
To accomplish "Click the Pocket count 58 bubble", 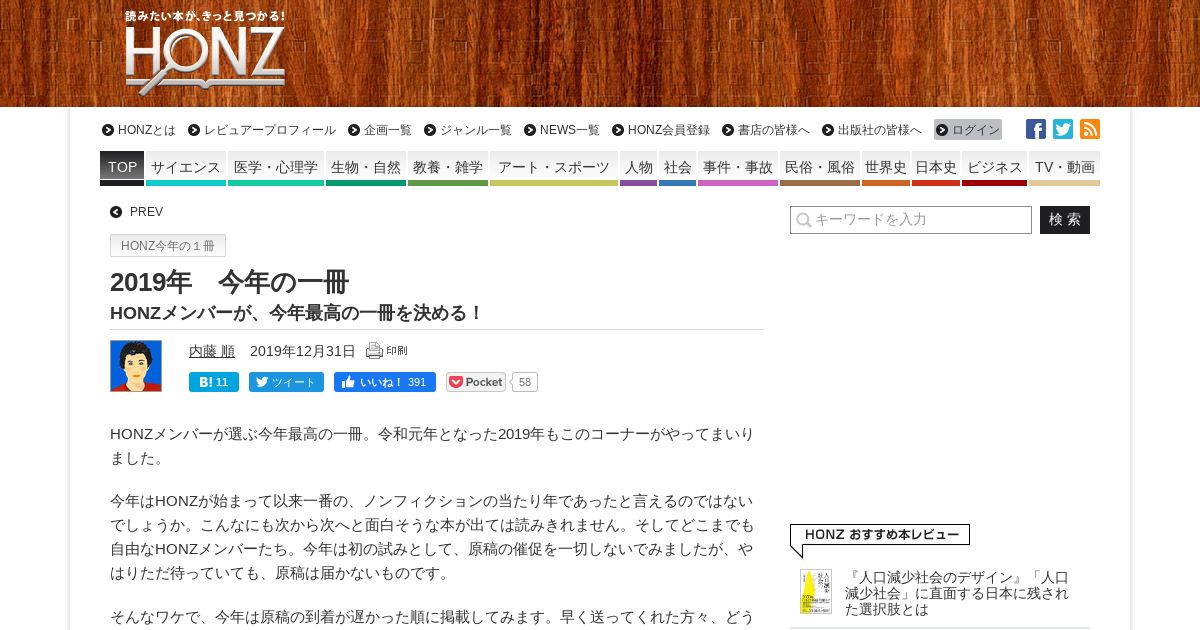I will coord(525,382).
